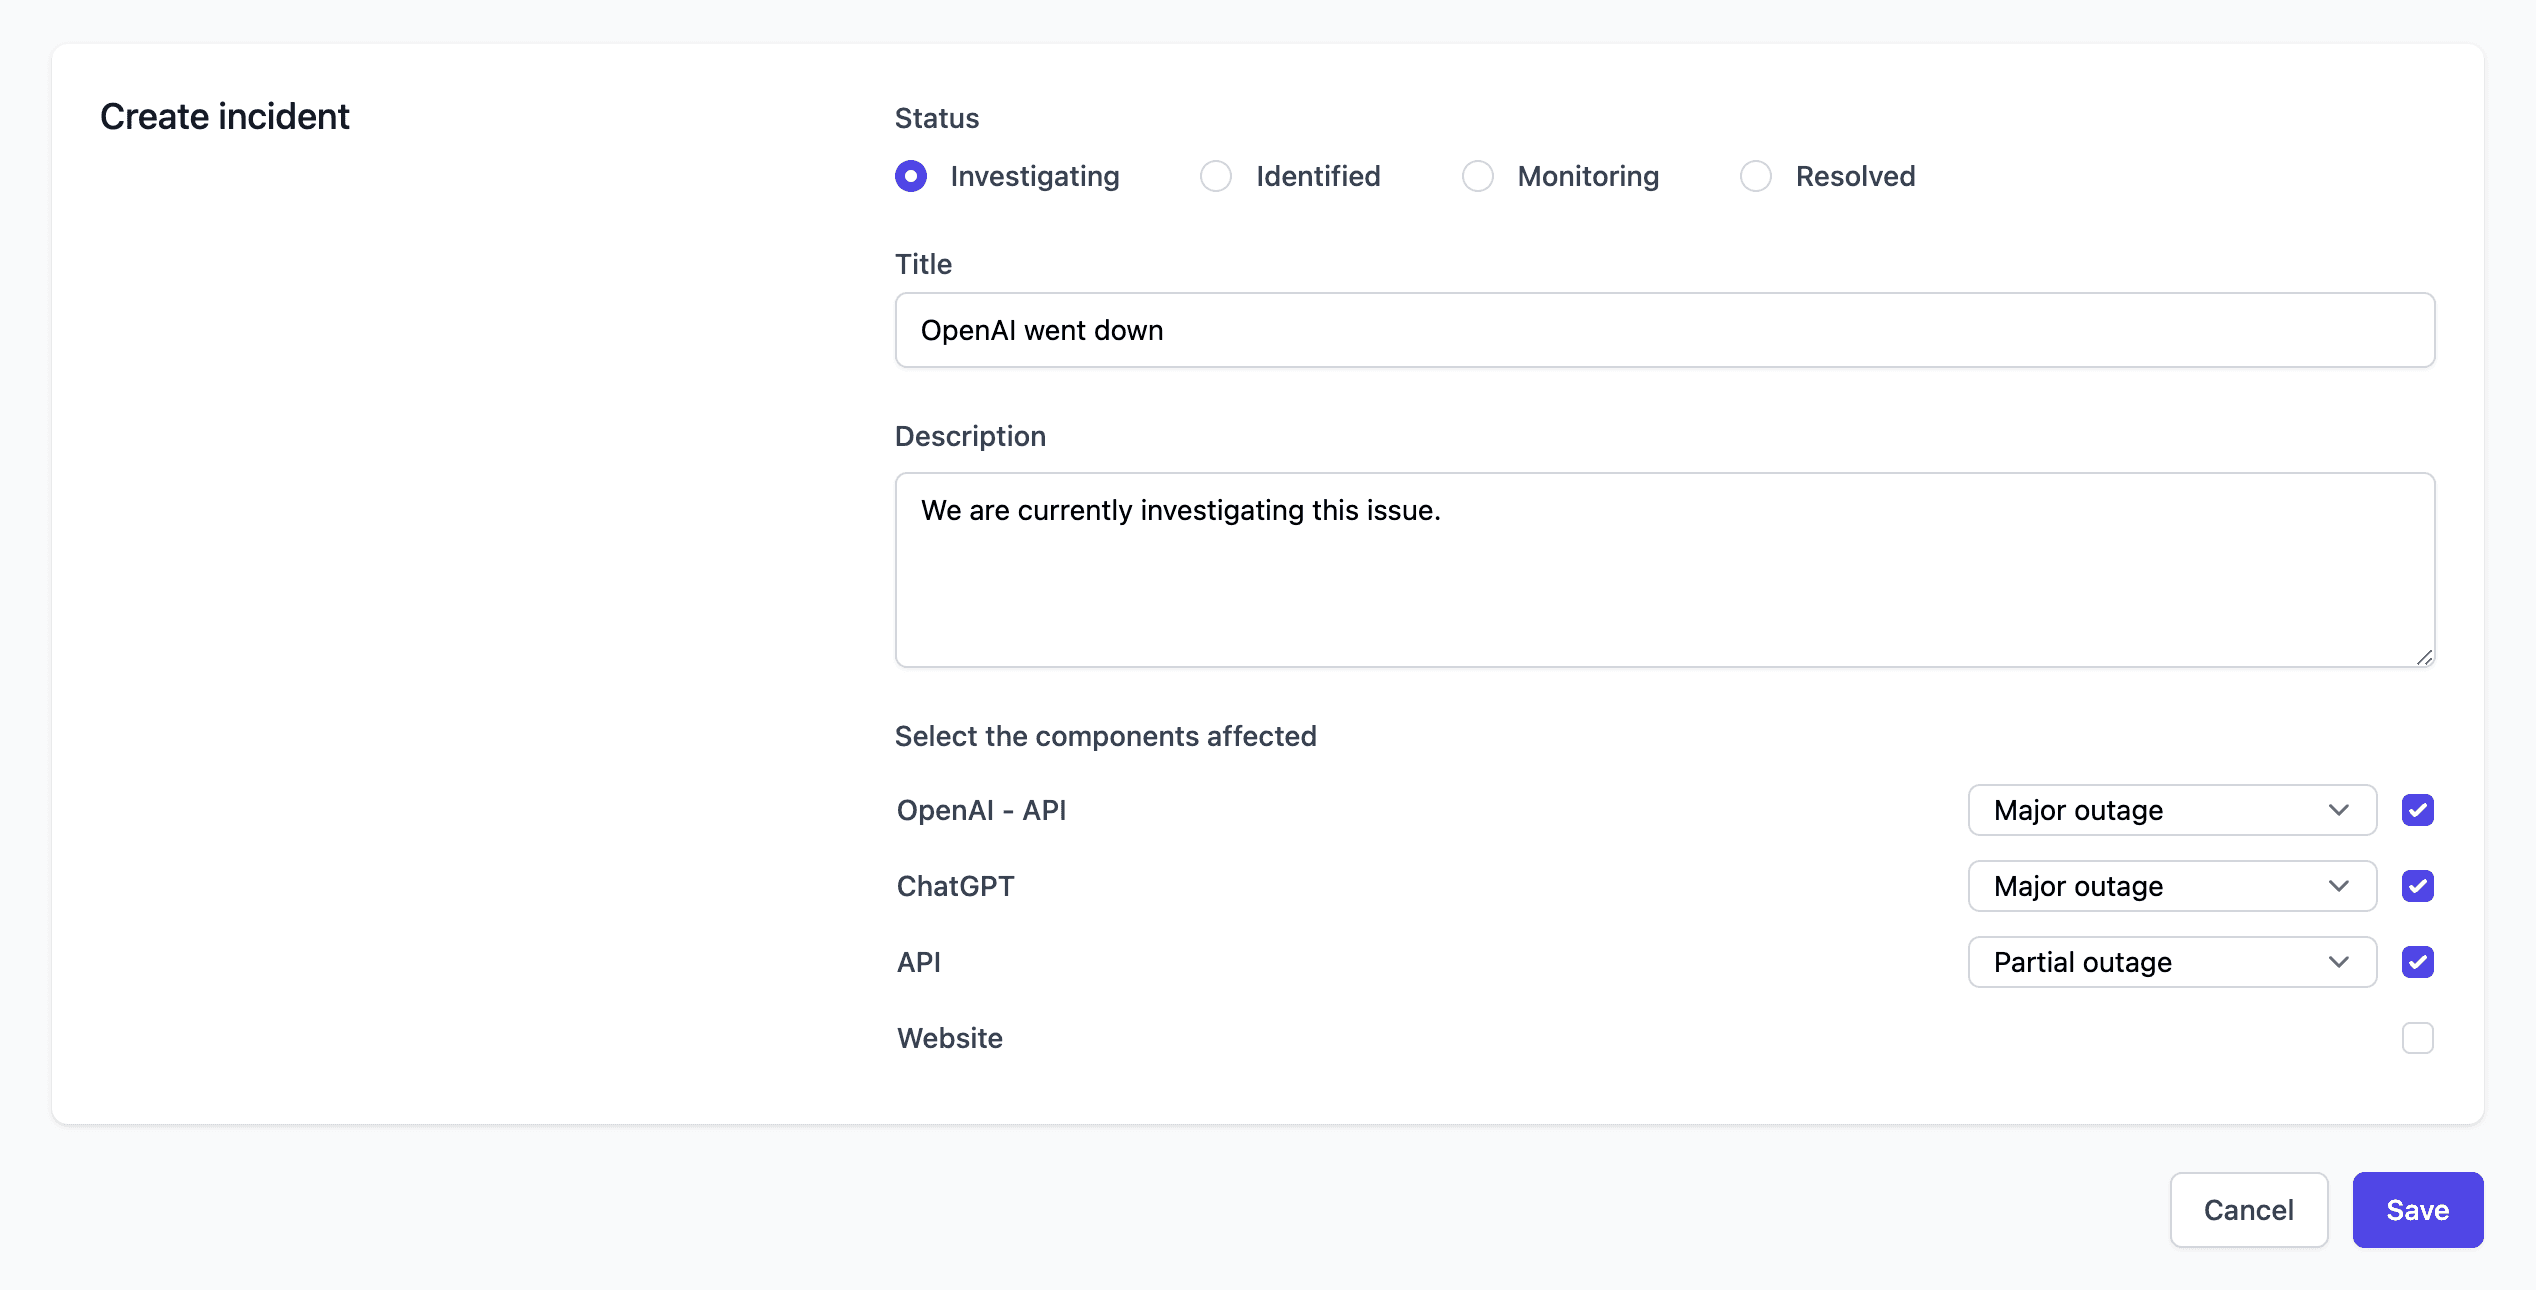Select the Identified status radio button
2536x1290 pixels.
pos(1215,176)
